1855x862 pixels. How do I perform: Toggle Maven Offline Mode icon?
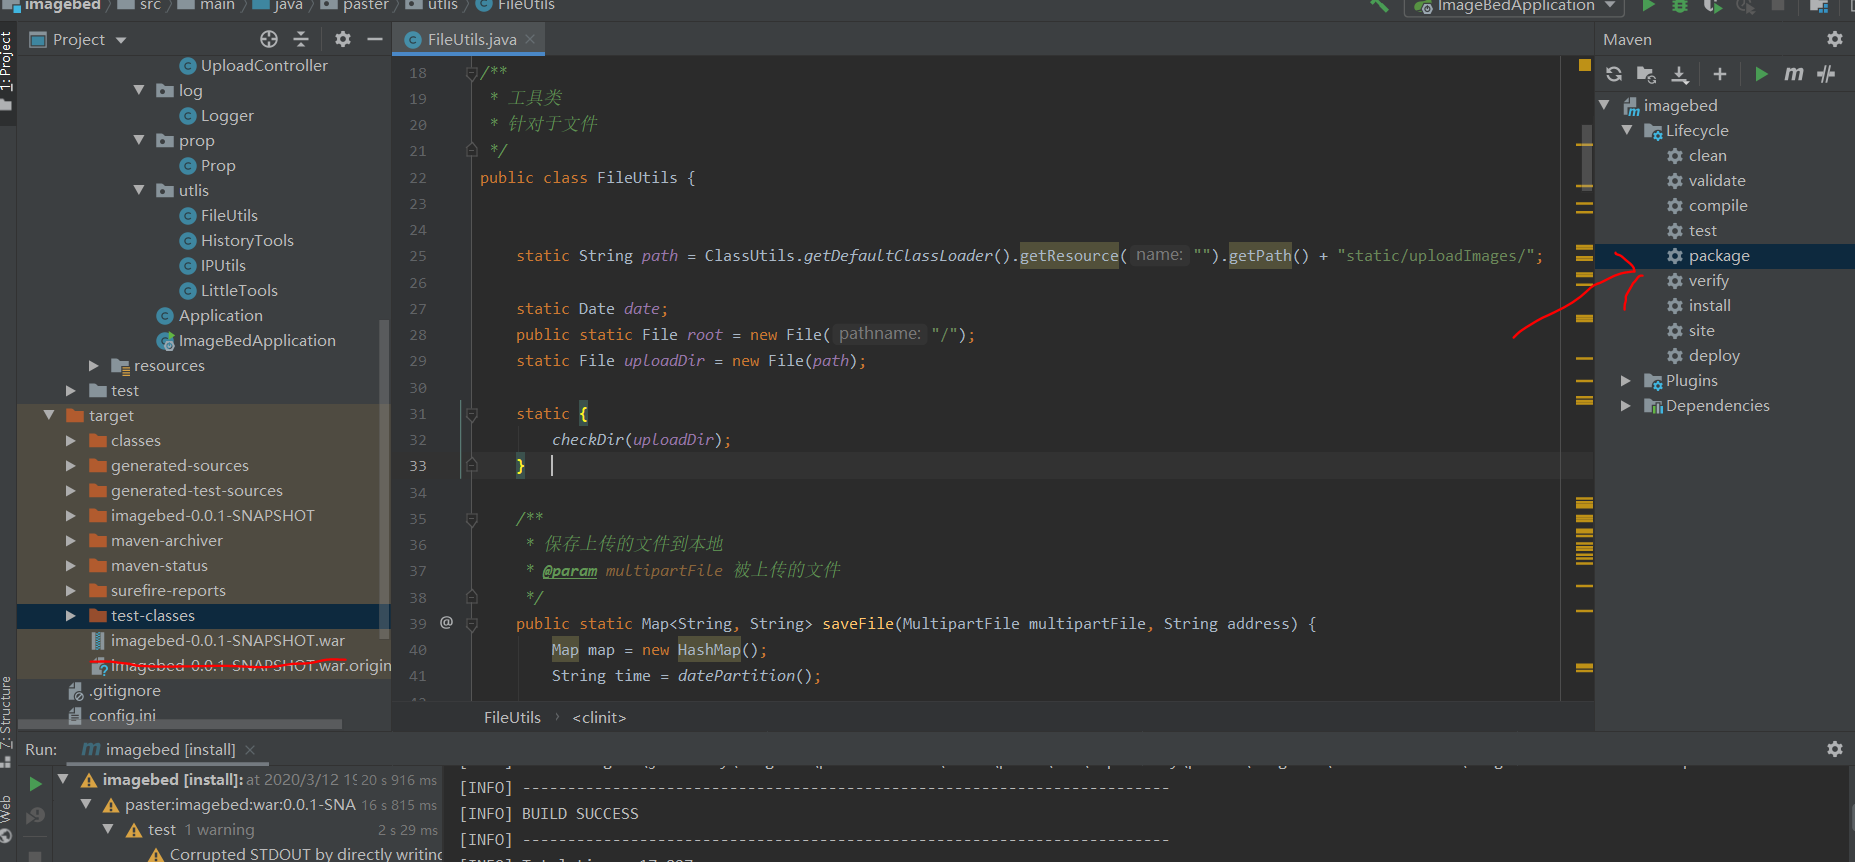(x=1826, y=74)
